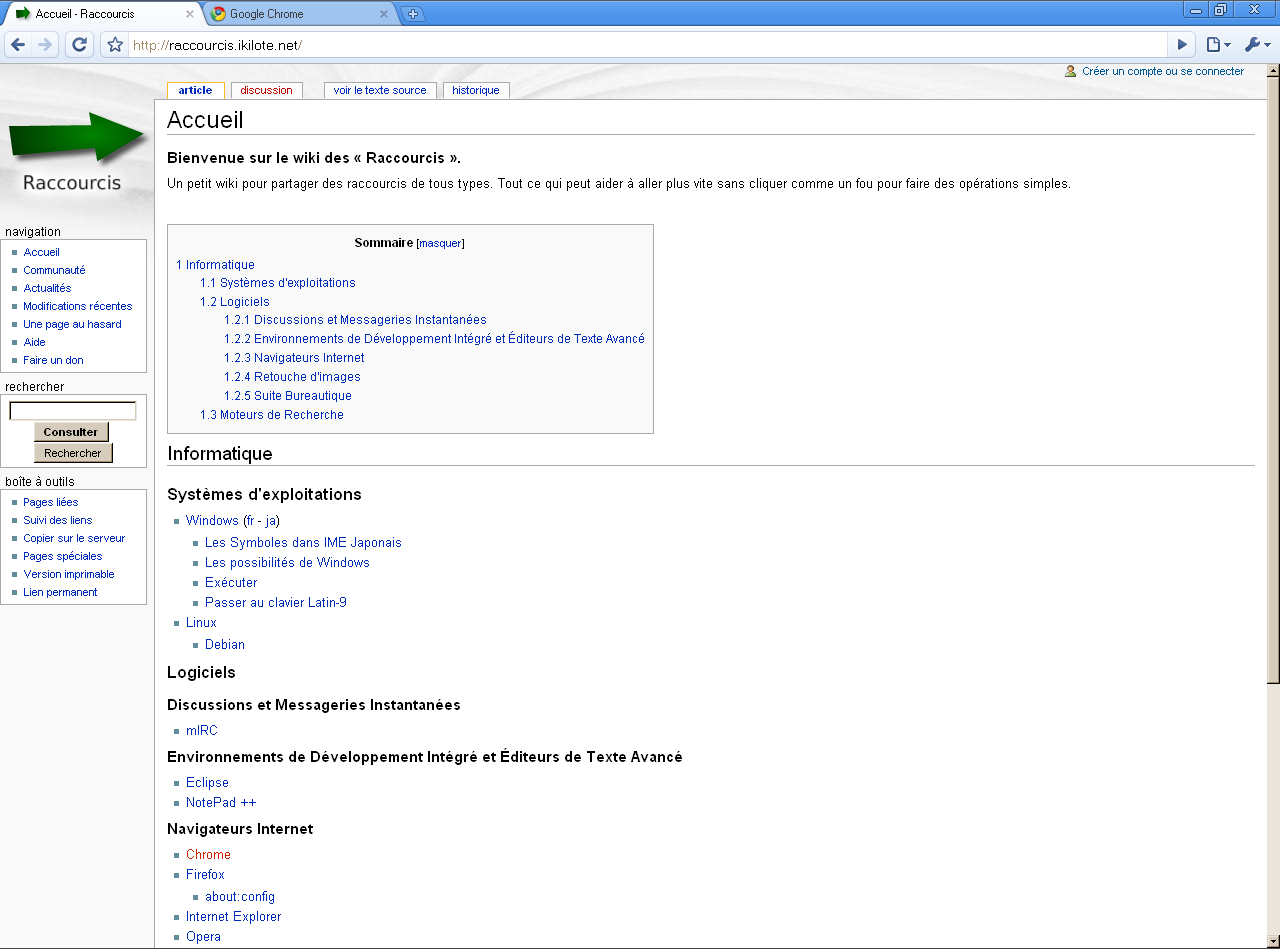Click Copier sur le serveur
This screenshot has height=949, width=1280.
(74, 538)
